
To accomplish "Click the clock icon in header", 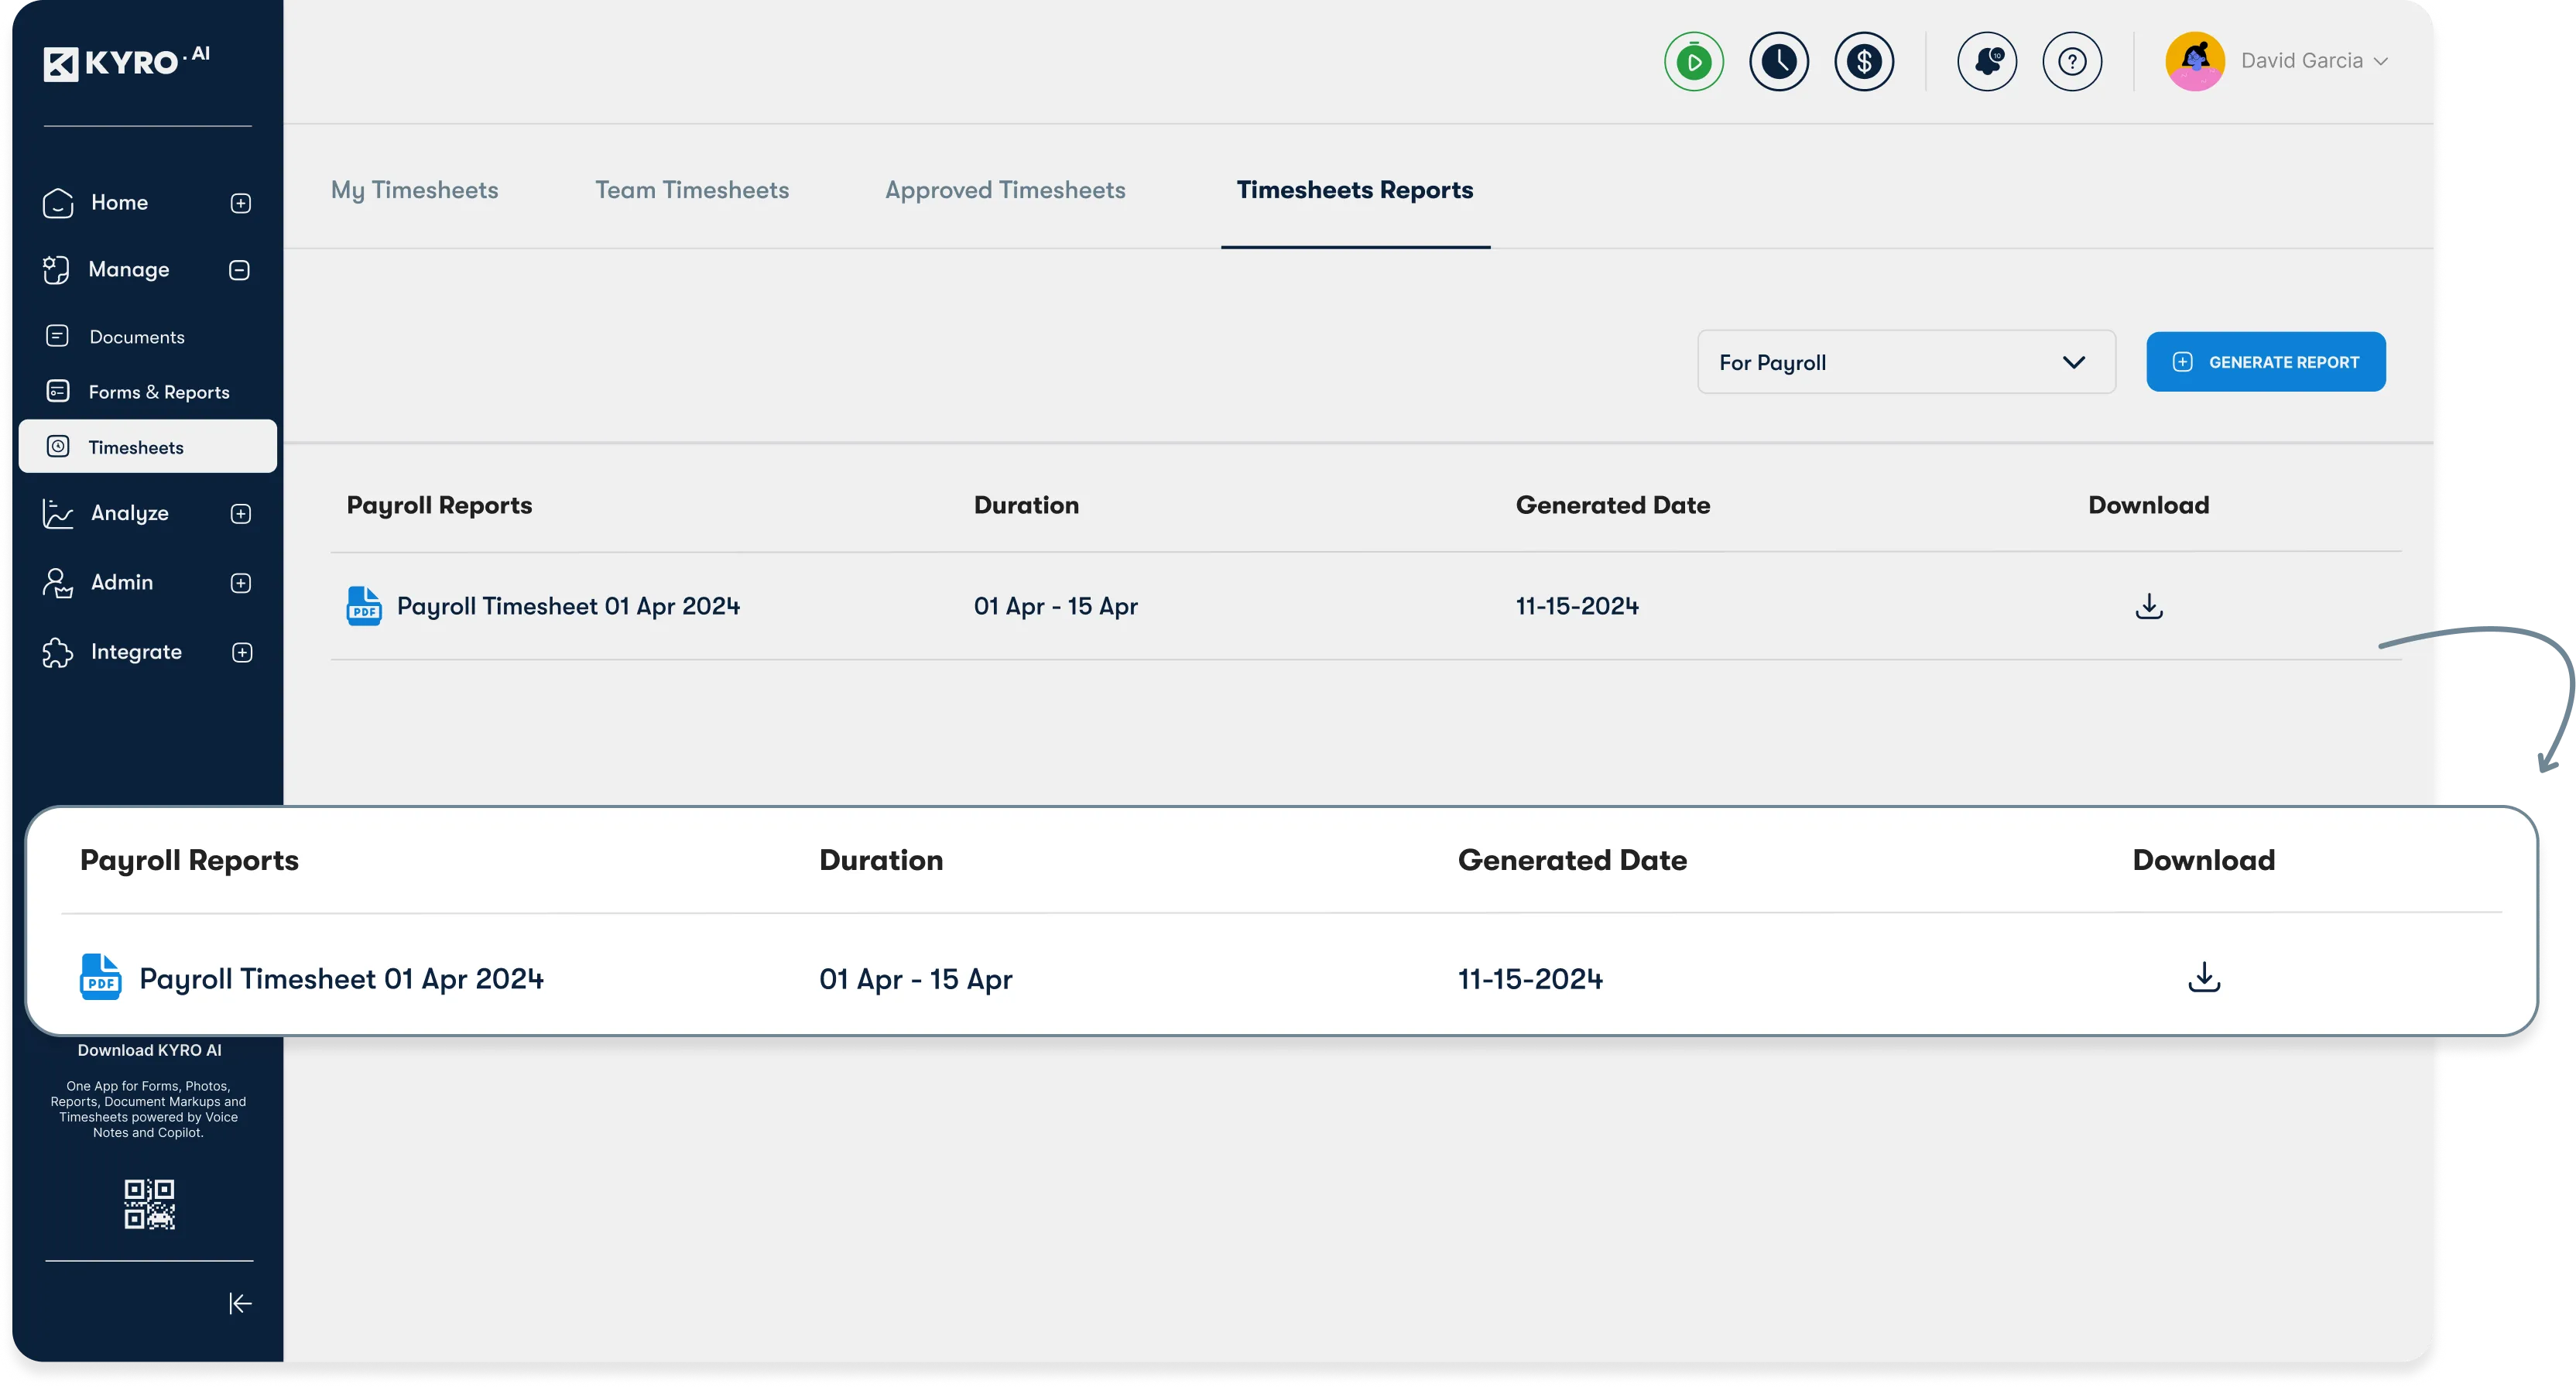I will [1778, 62].
